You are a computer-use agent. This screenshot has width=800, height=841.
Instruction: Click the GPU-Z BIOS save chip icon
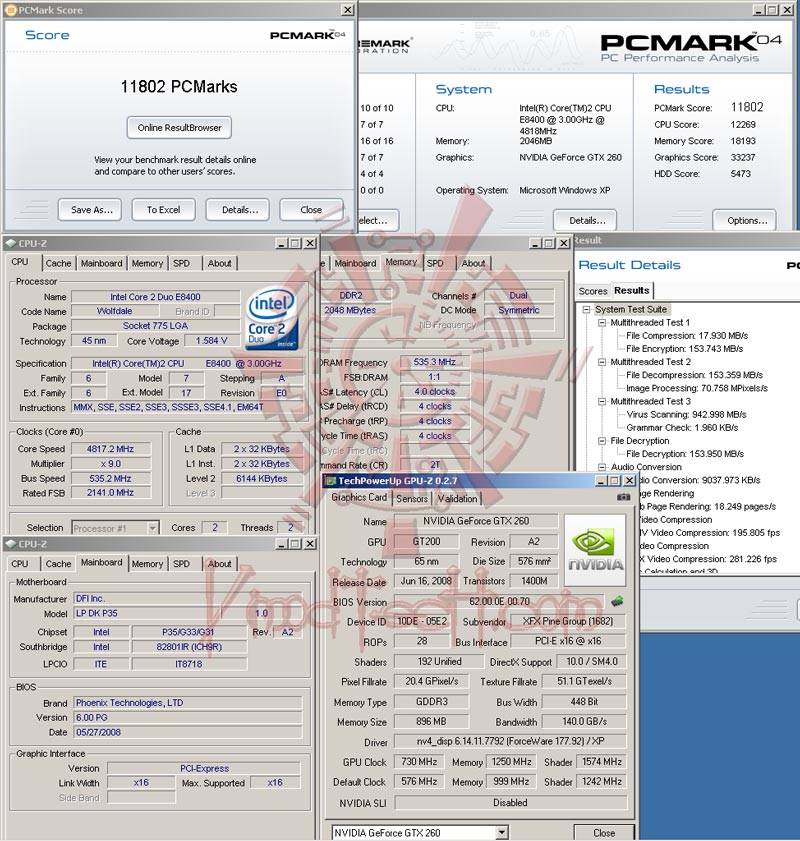click(618, 601)
